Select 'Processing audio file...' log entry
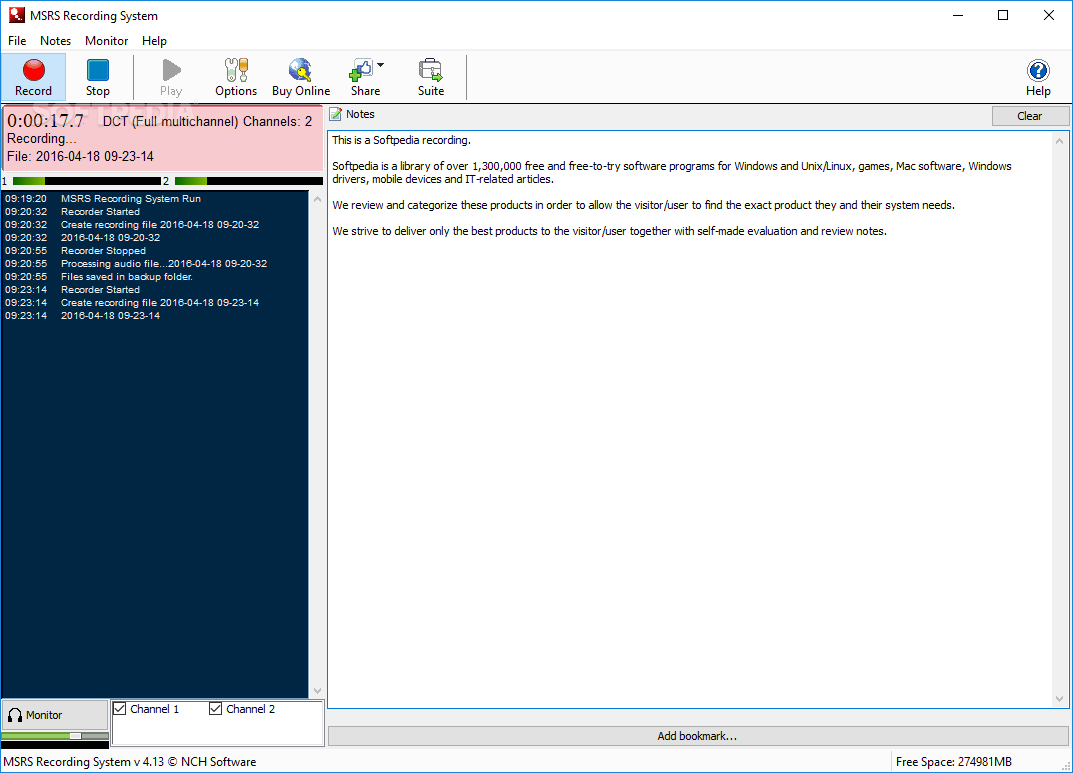The width and height of the screenshot is (1073, 773). pyautogui.click(x=164, y=263)
